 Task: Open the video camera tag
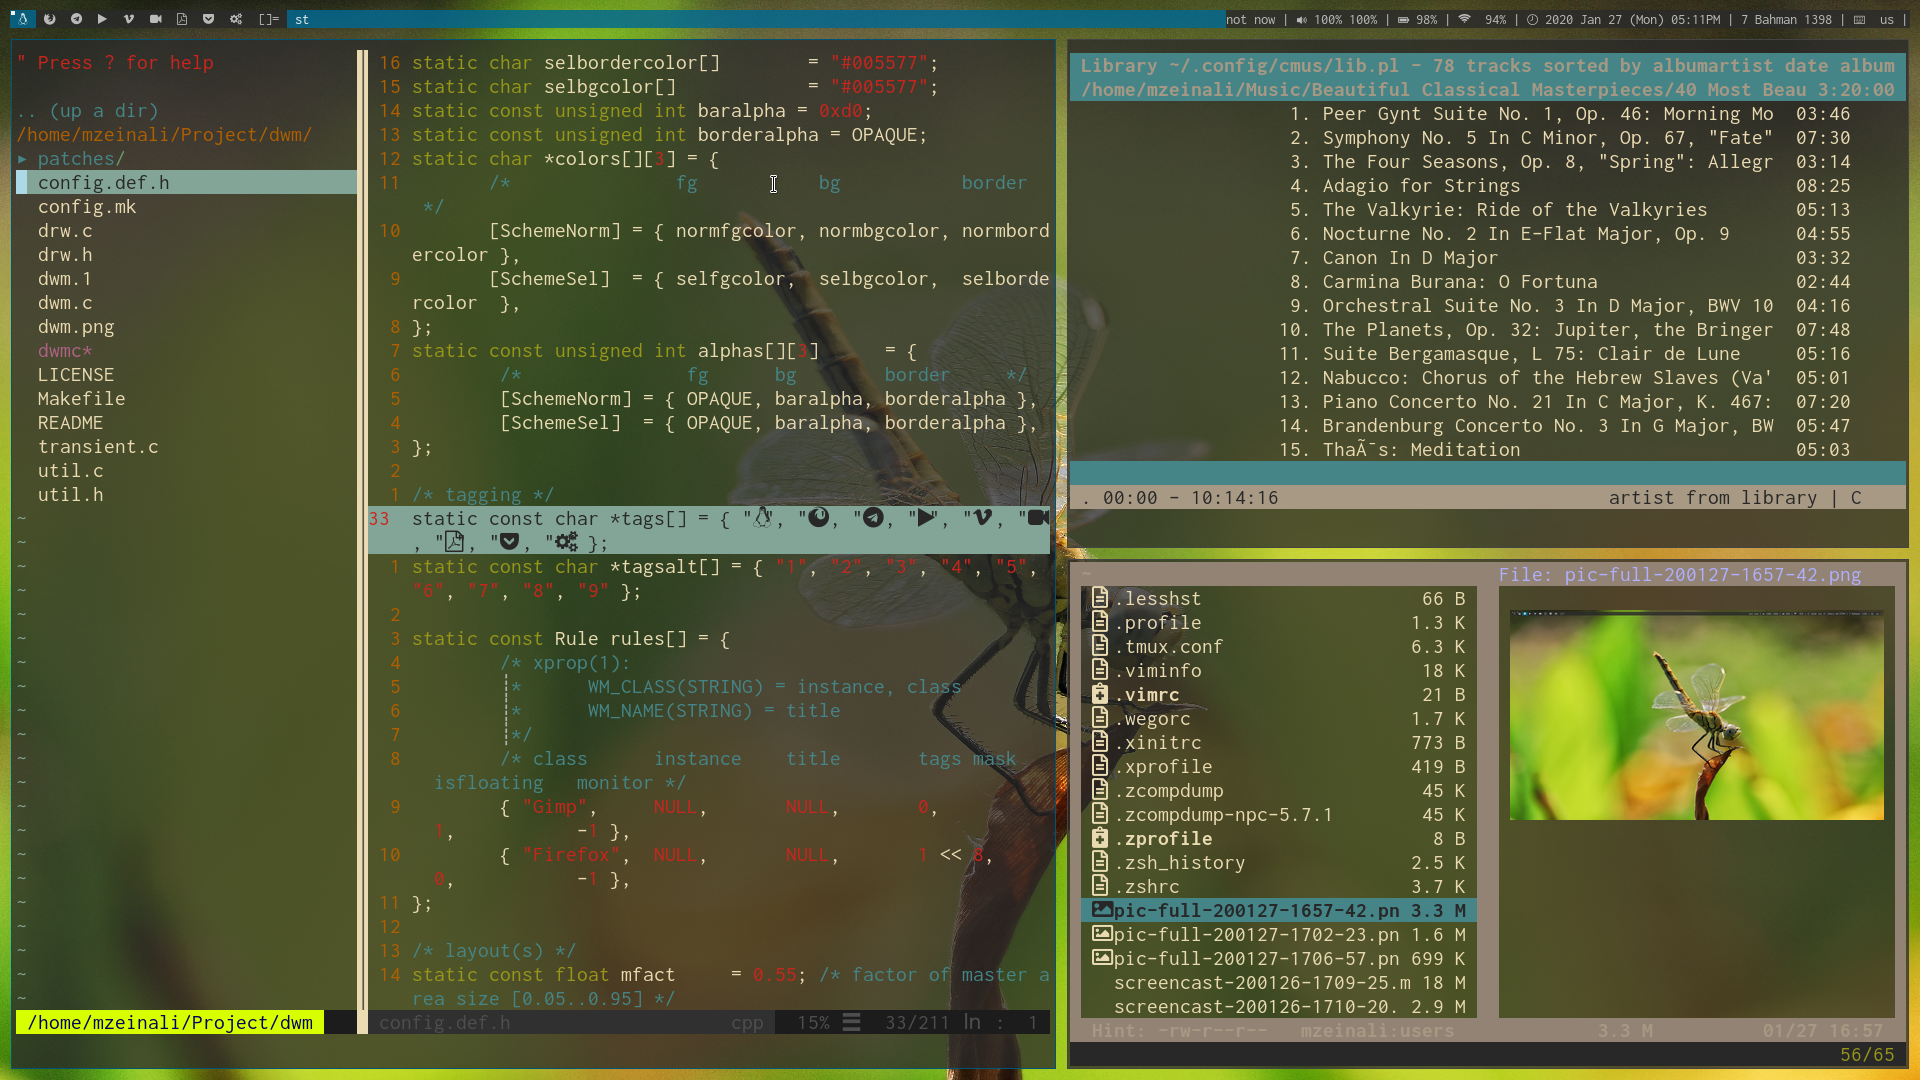coord(156,19)
